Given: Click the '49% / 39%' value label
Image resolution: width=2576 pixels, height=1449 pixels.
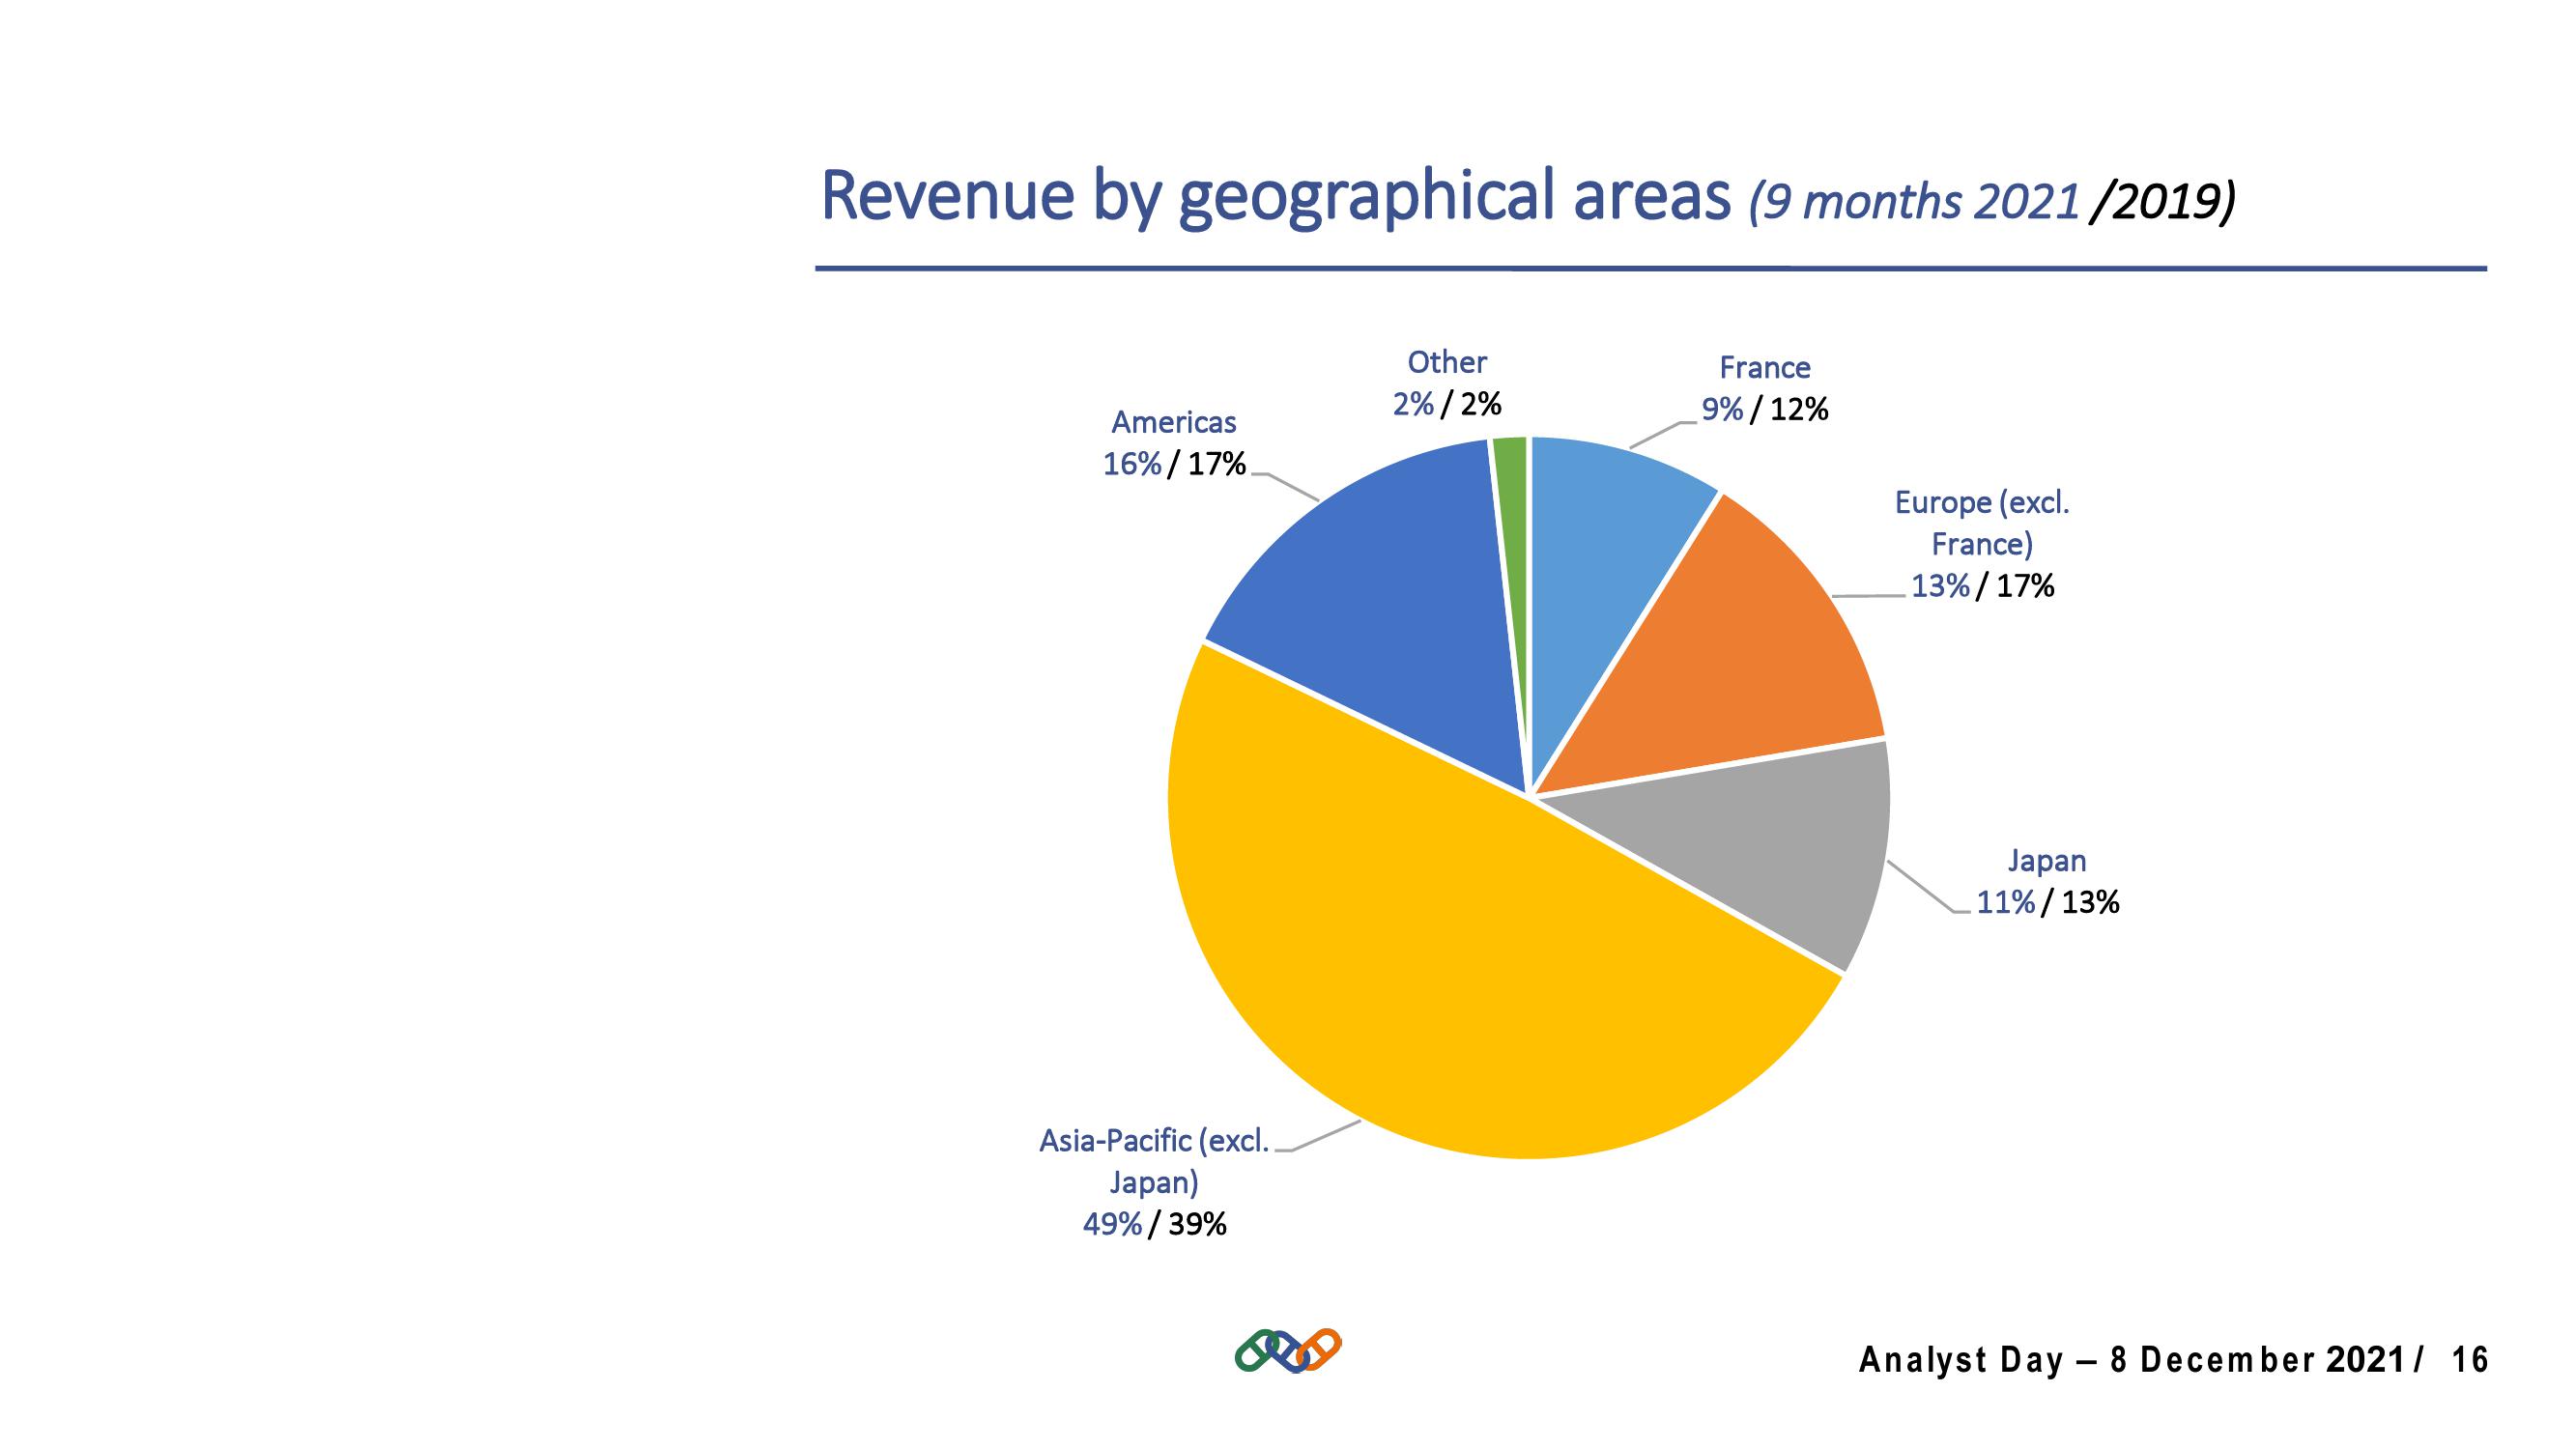Looking at the screenshot, I should pos(1154,1224).
